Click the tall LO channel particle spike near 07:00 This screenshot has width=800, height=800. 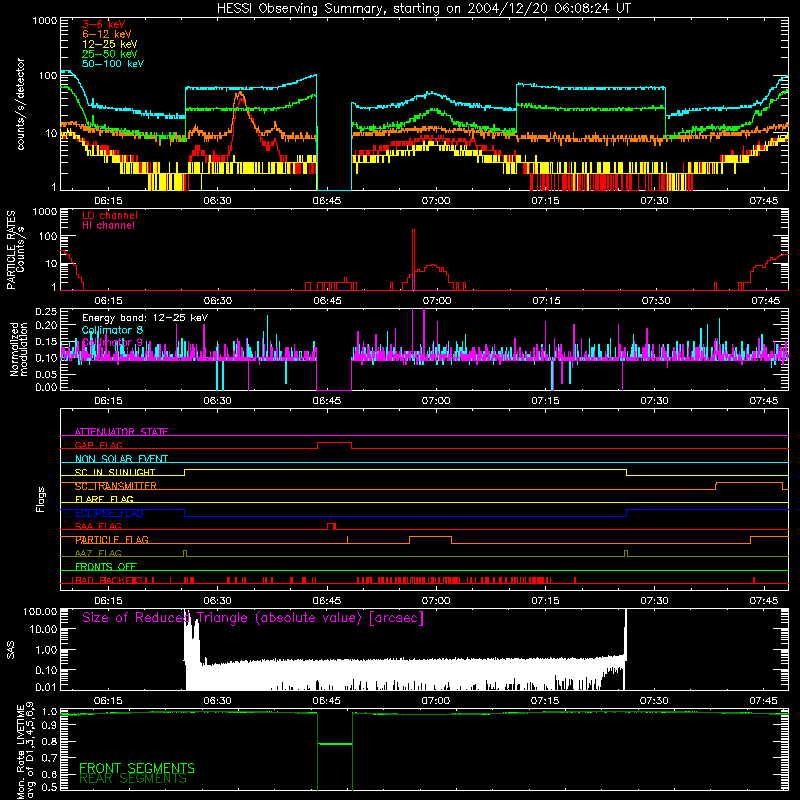point(413,259)
